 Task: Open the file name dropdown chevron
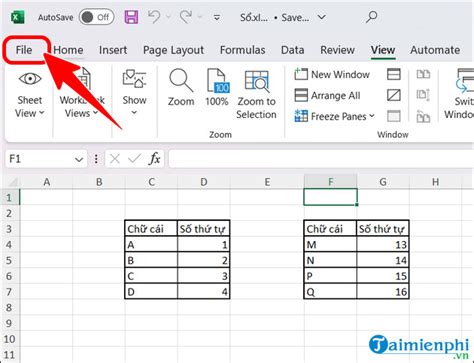pos(321,17)
